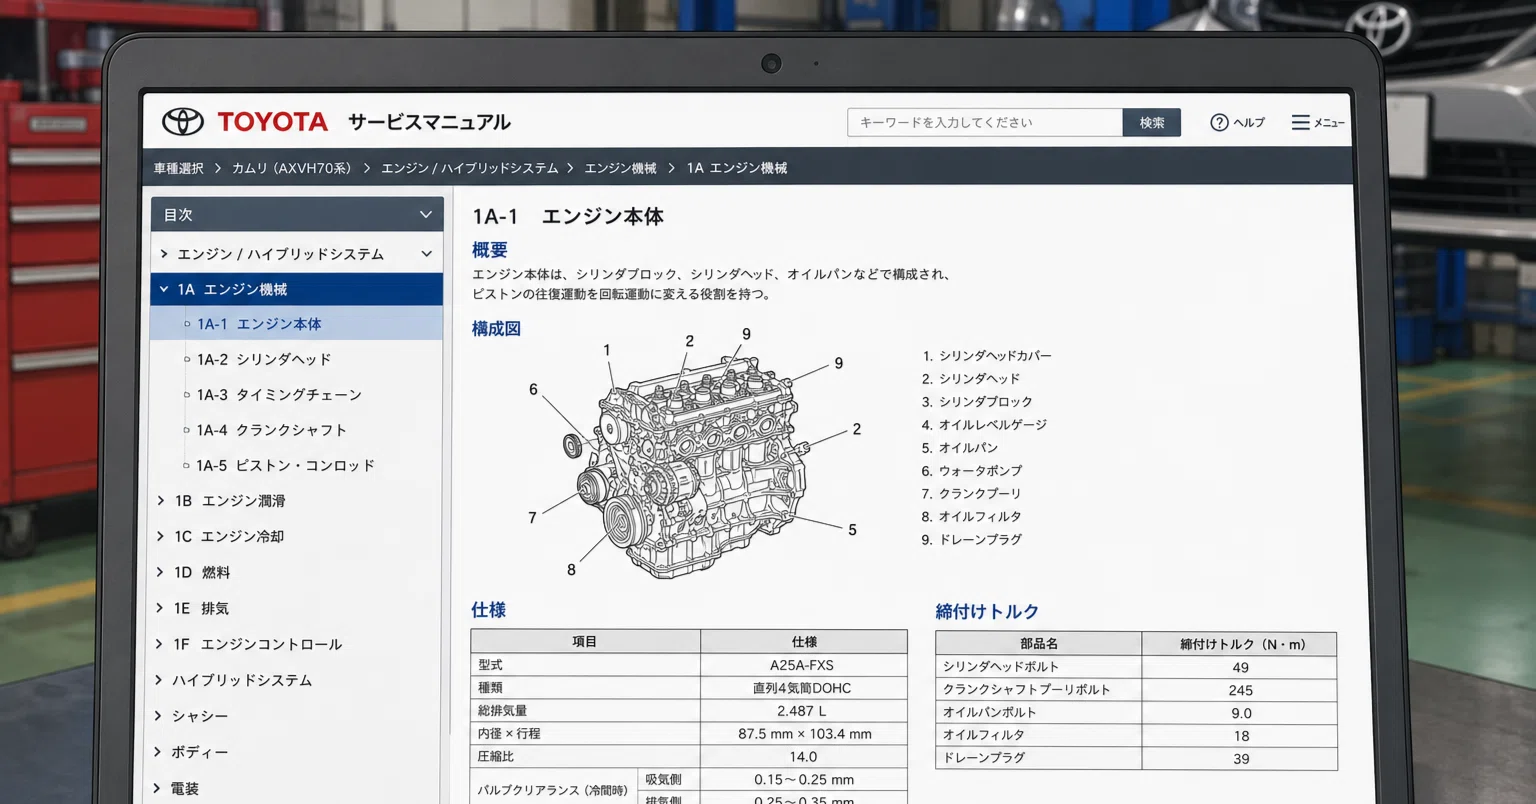Expand ハイブリッドシステム section in contents
This screenshot has width=1536, height=804.
159,680
